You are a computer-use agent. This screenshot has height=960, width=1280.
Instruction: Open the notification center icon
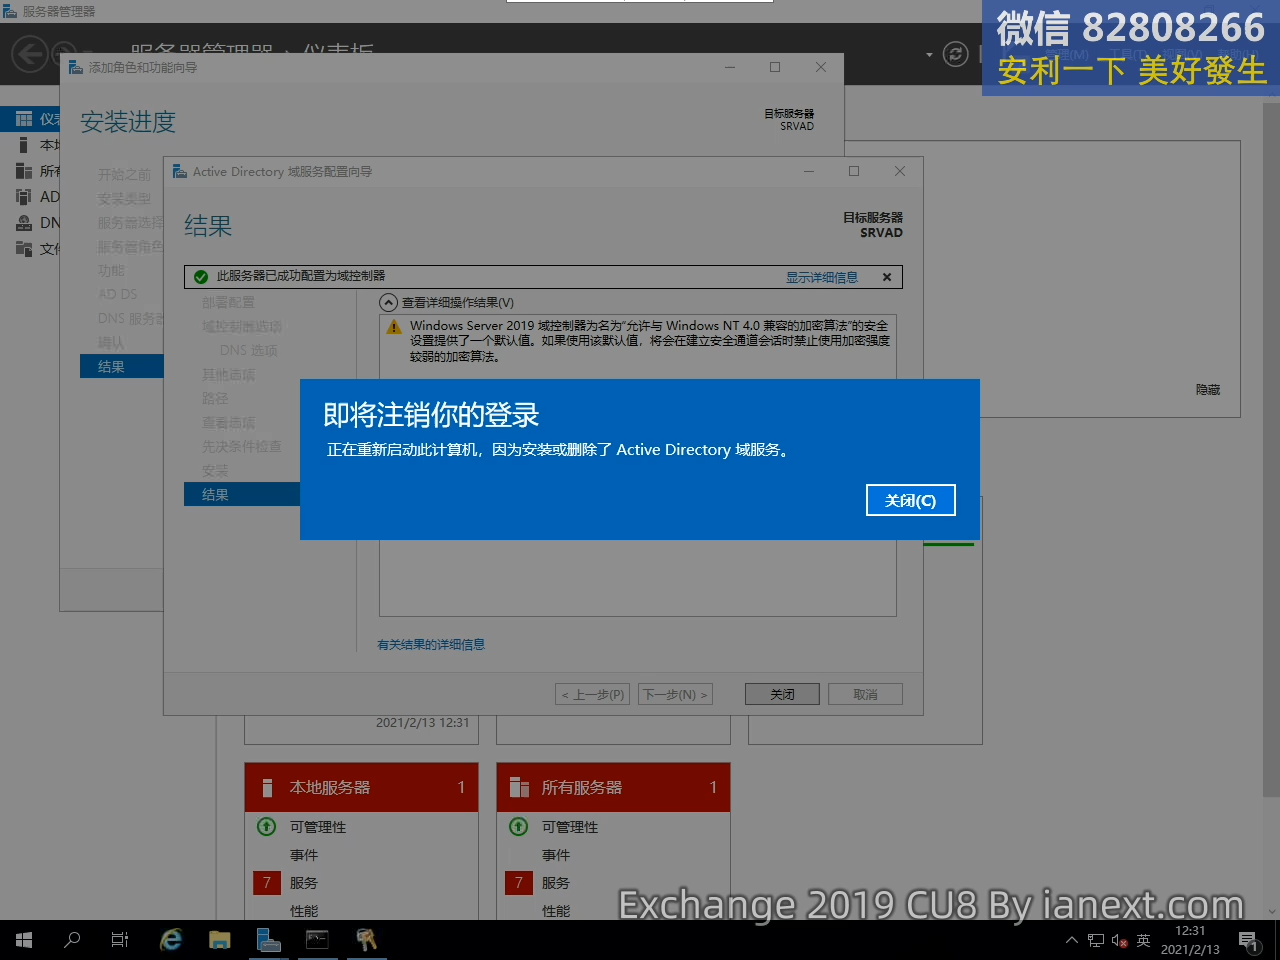[1247, 940]
